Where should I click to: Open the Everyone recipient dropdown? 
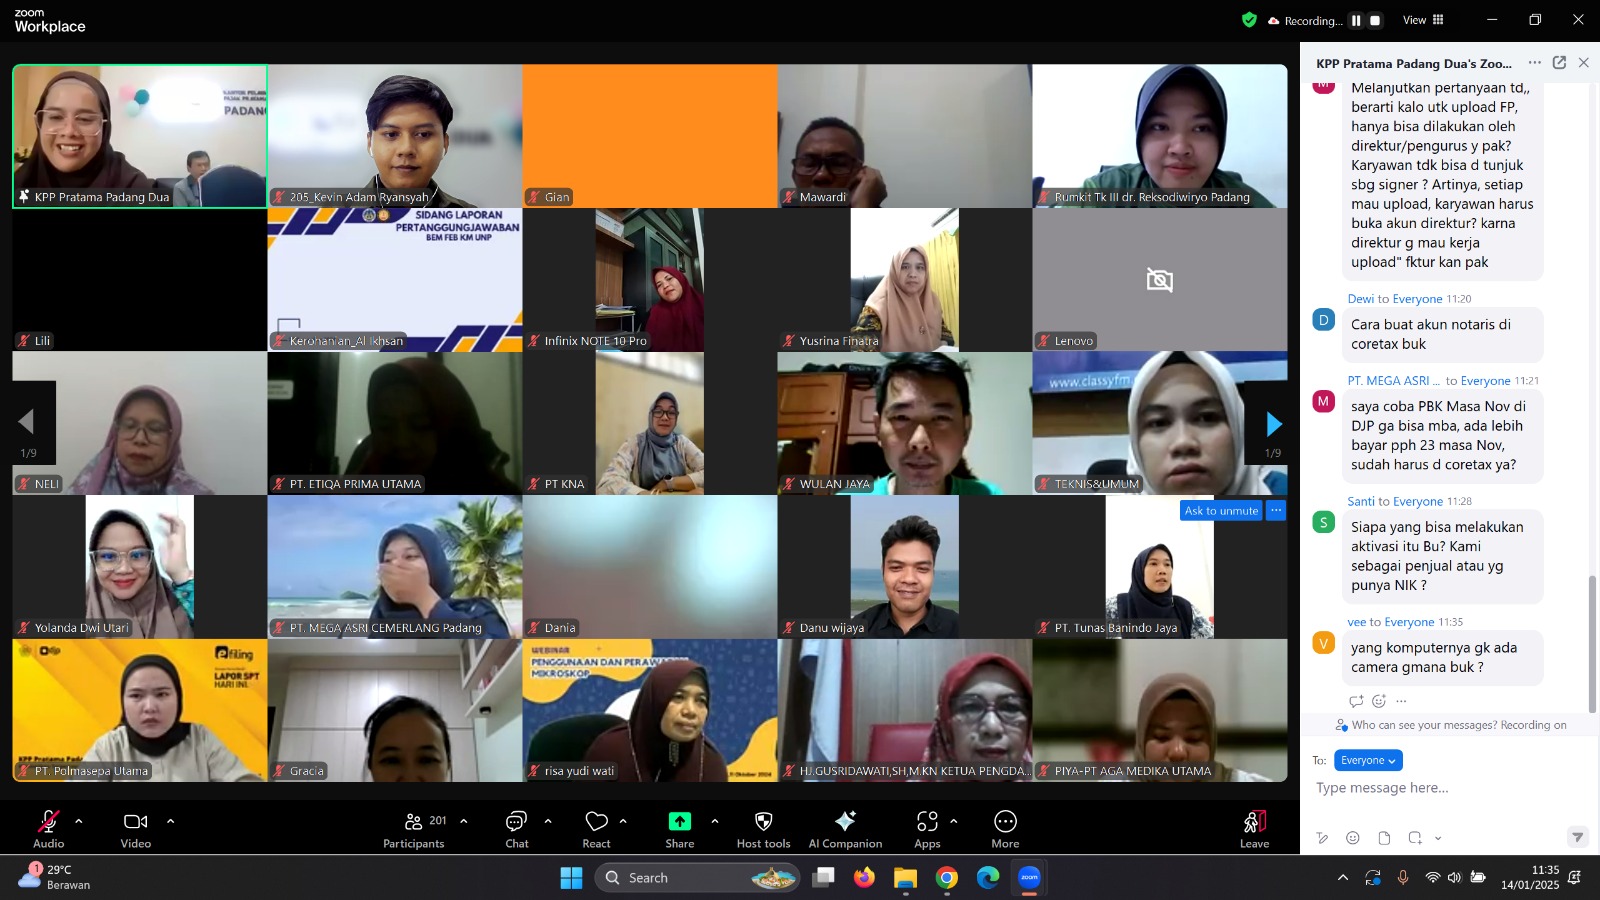tap(1368, 760)
